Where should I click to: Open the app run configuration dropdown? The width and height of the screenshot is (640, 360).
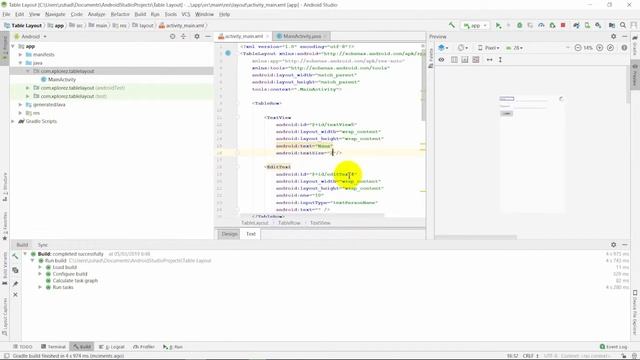(x=475, y=25)
